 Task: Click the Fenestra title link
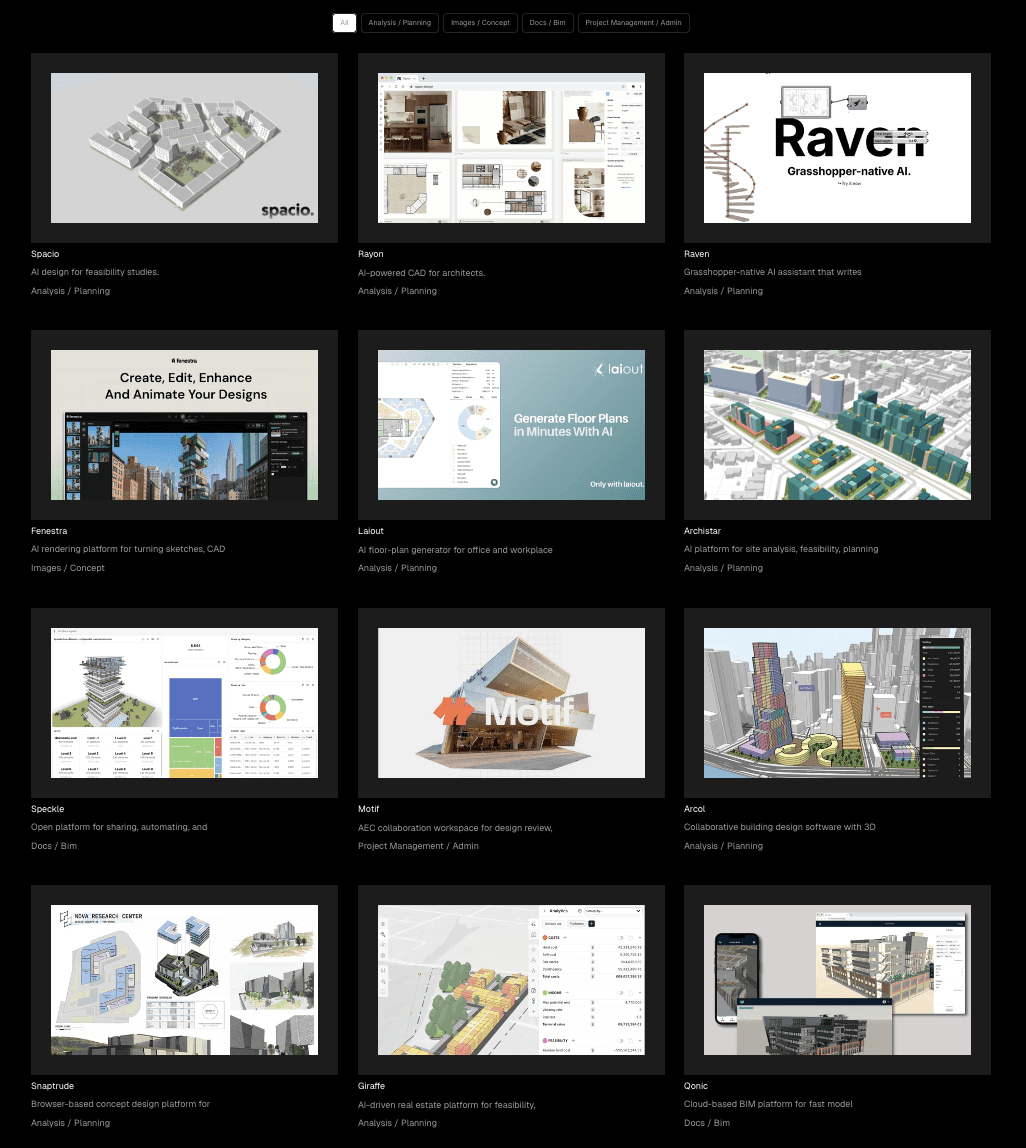[x=49, y=531]
